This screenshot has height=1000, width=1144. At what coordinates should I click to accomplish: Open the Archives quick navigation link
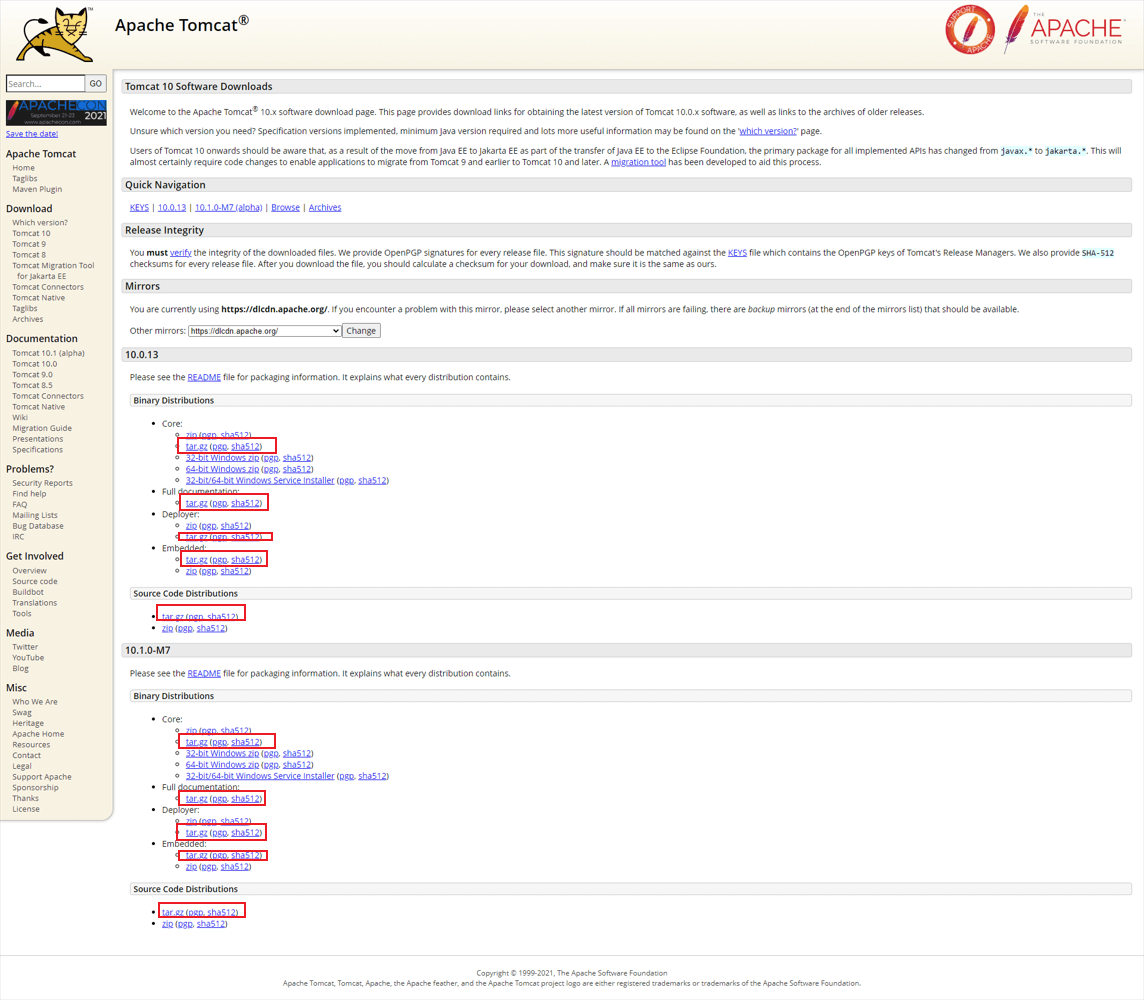tap(325, 207)
